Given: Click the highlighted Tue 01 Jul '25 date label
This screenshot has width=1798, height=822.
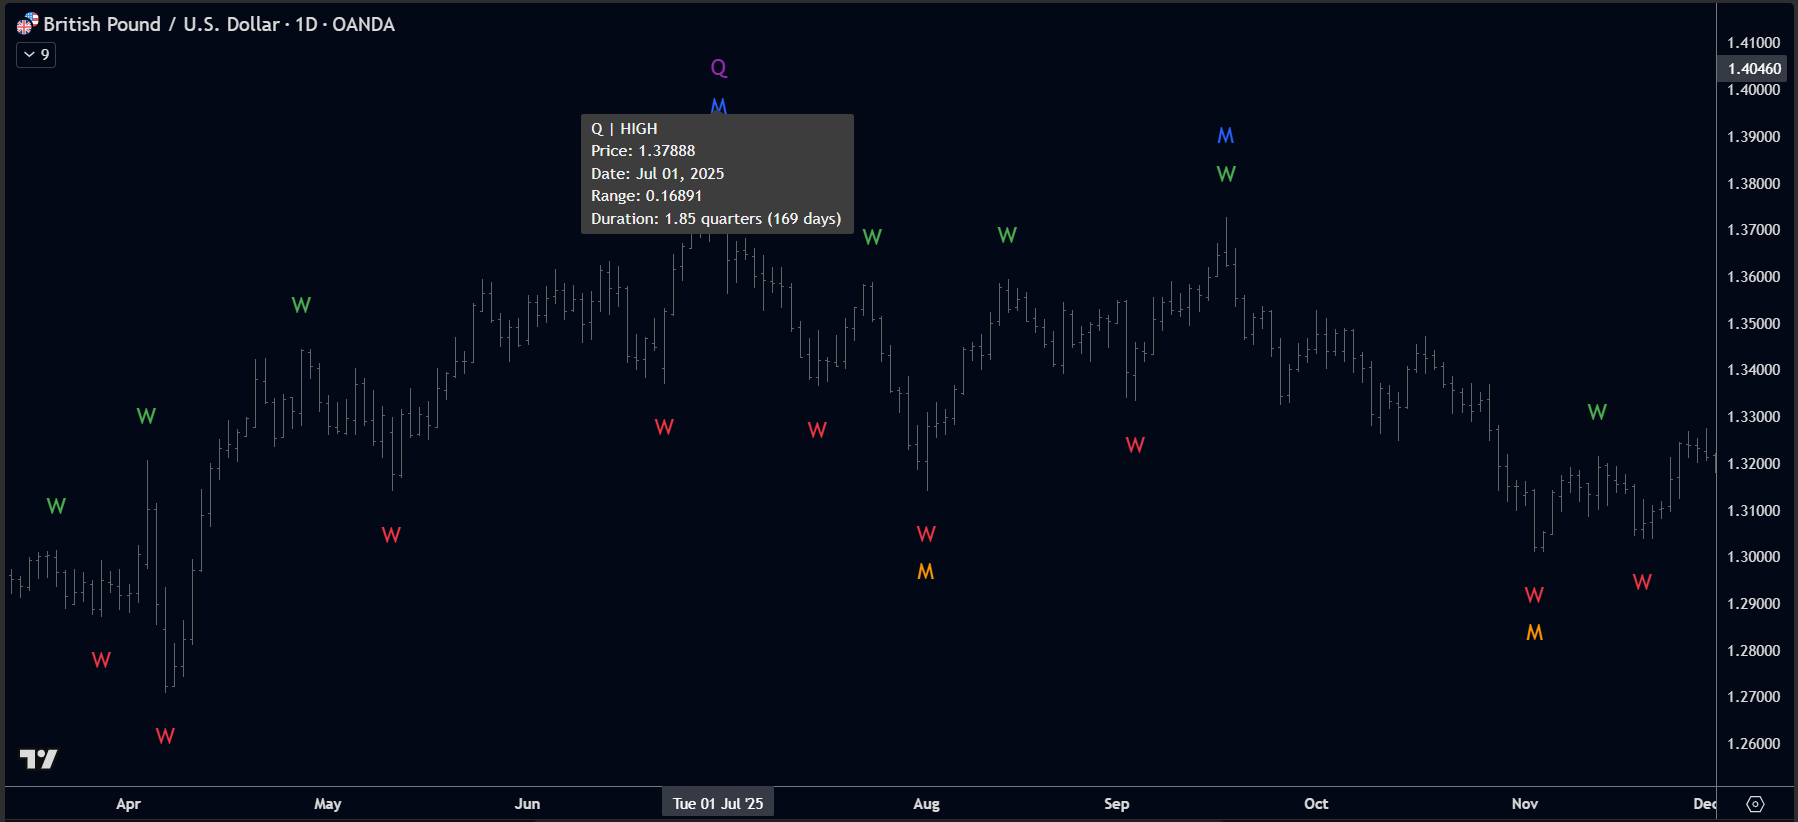Looking at the screenshot, I should (717, 804).
